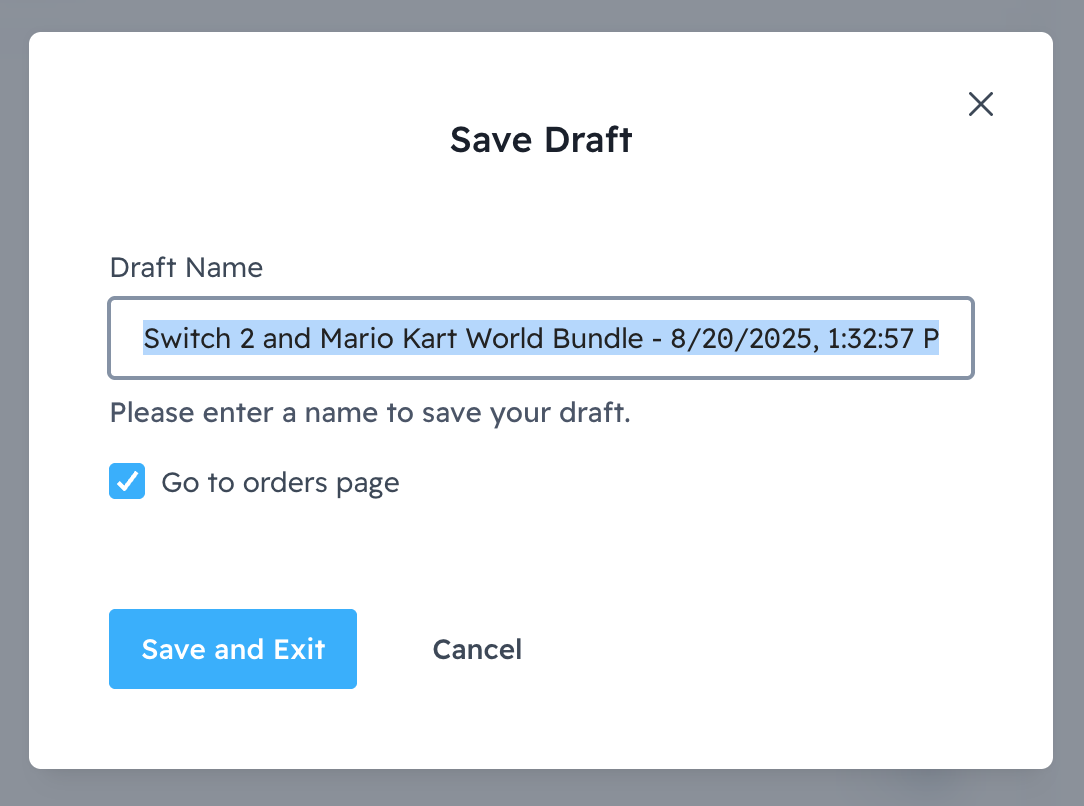The height and width of the screenshot is (806, 1084).
Task: Click the "Go to orders page" label
Action: [x=280, y=483]
